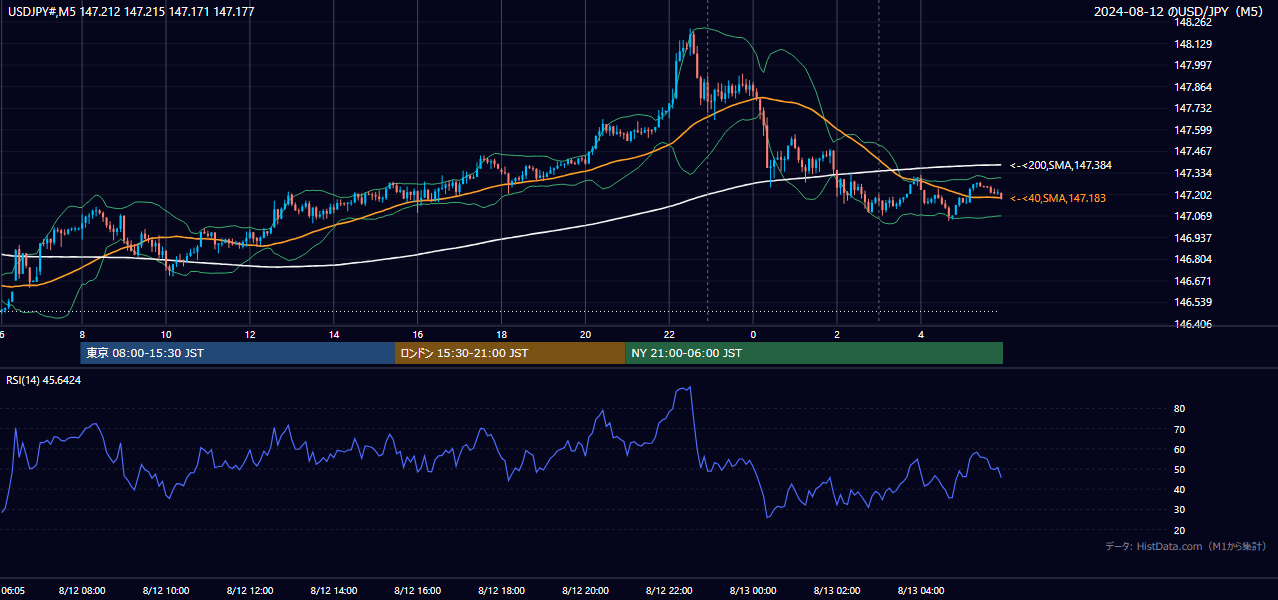Click the 8/13 02:00 date label
This screenshot has height=600, width=1278.
pos(837,590)
